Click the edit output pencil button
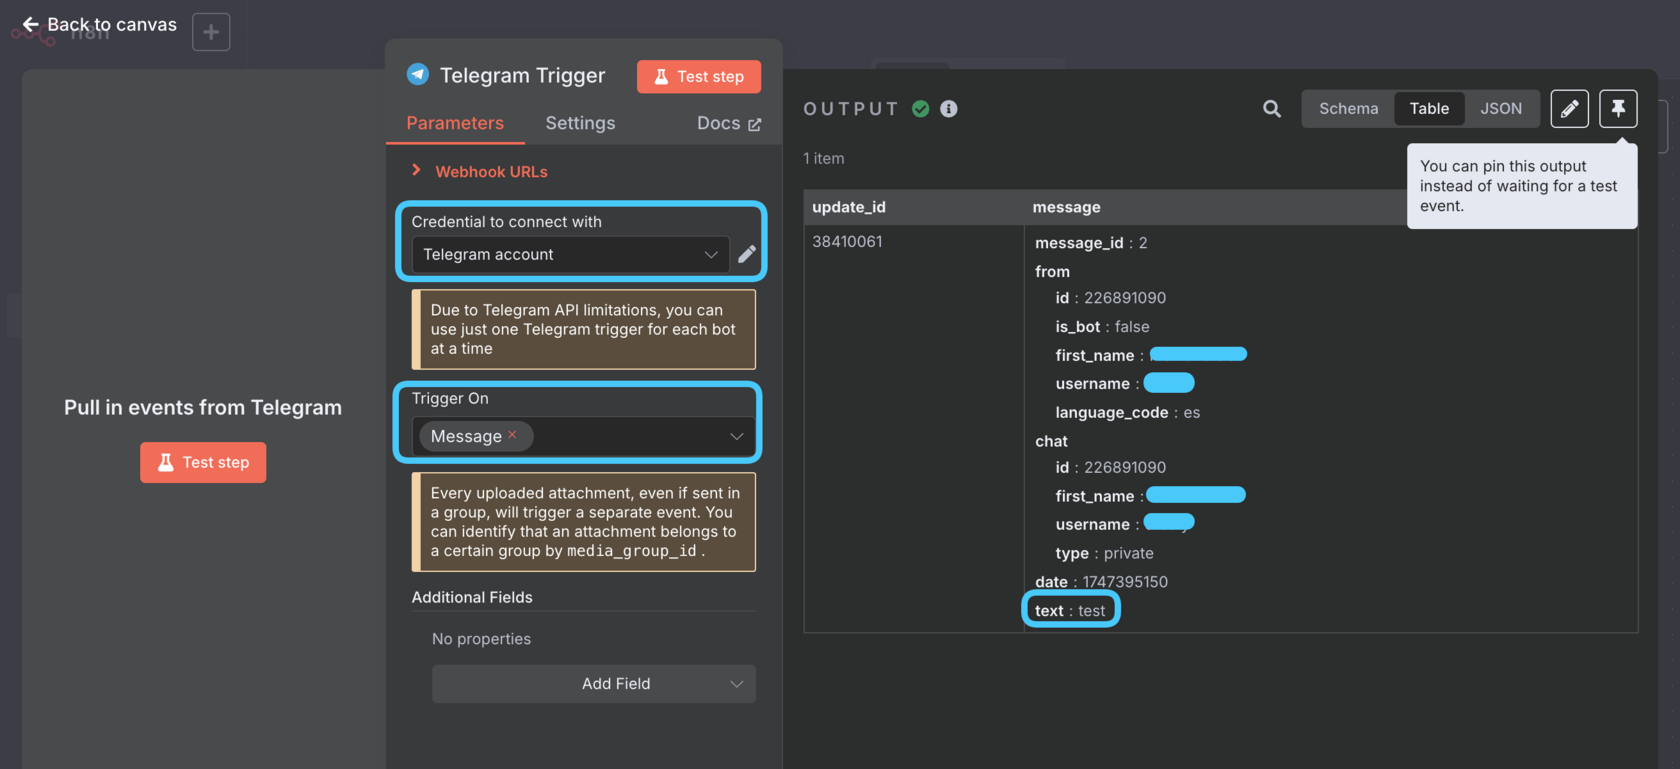The height and width of the screenshot is (769, 1680). point(1570,108)
